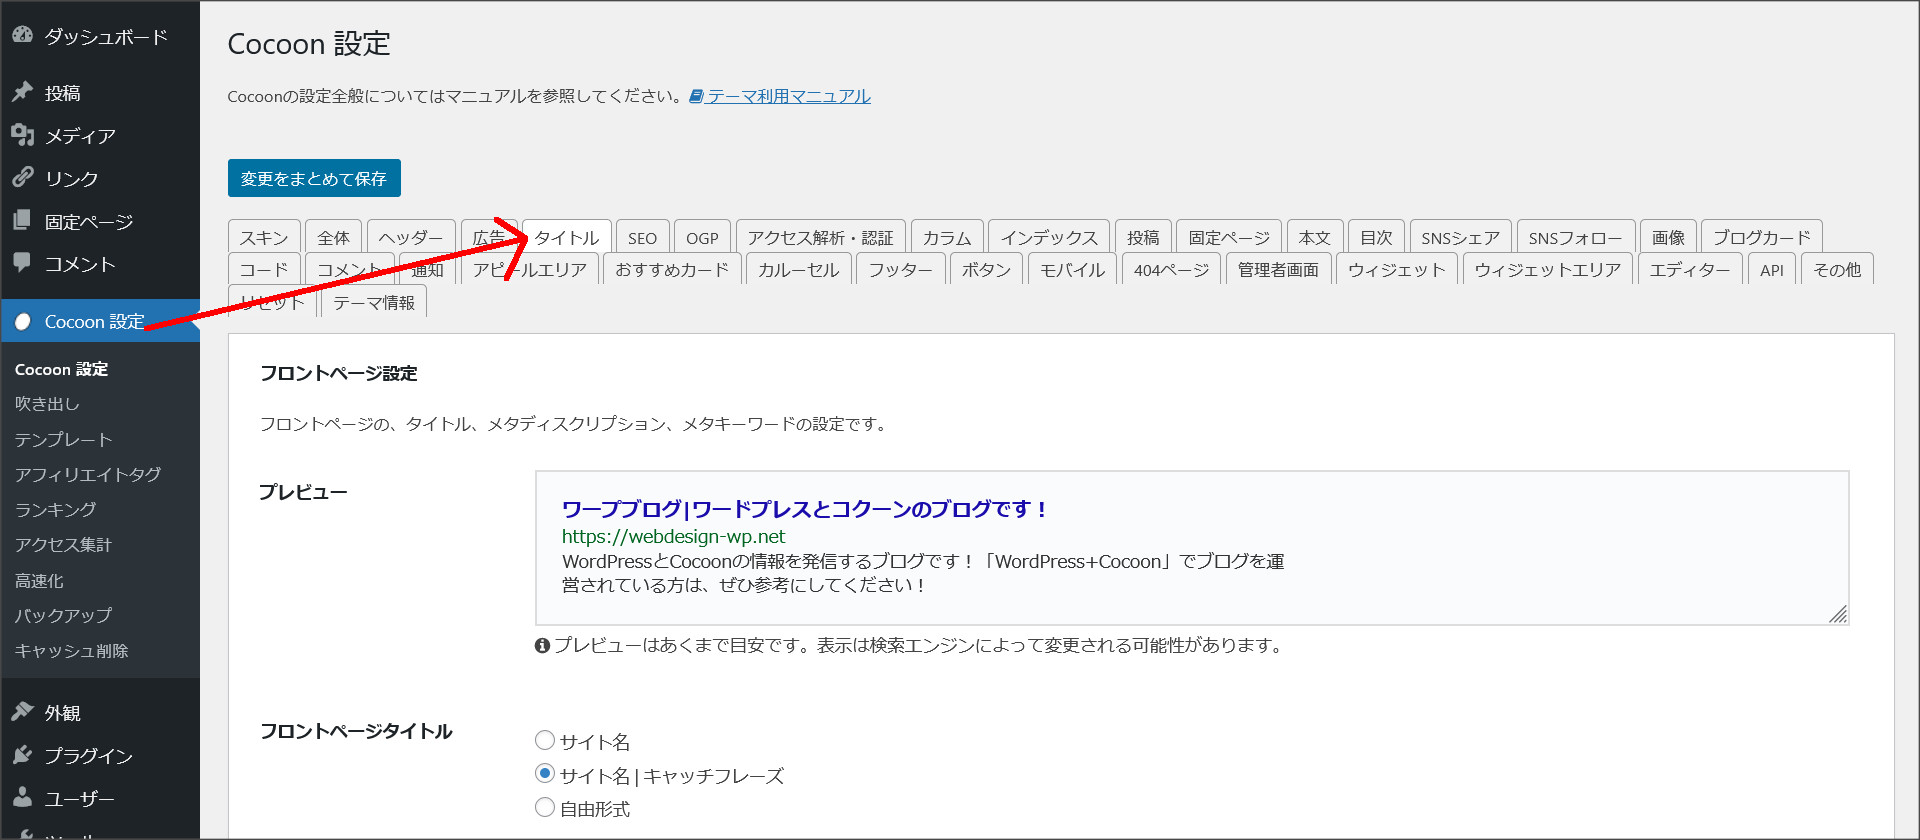Open the アクセス解析・認証 tab
Screen dimensions: 1920x840
(820, 237)
